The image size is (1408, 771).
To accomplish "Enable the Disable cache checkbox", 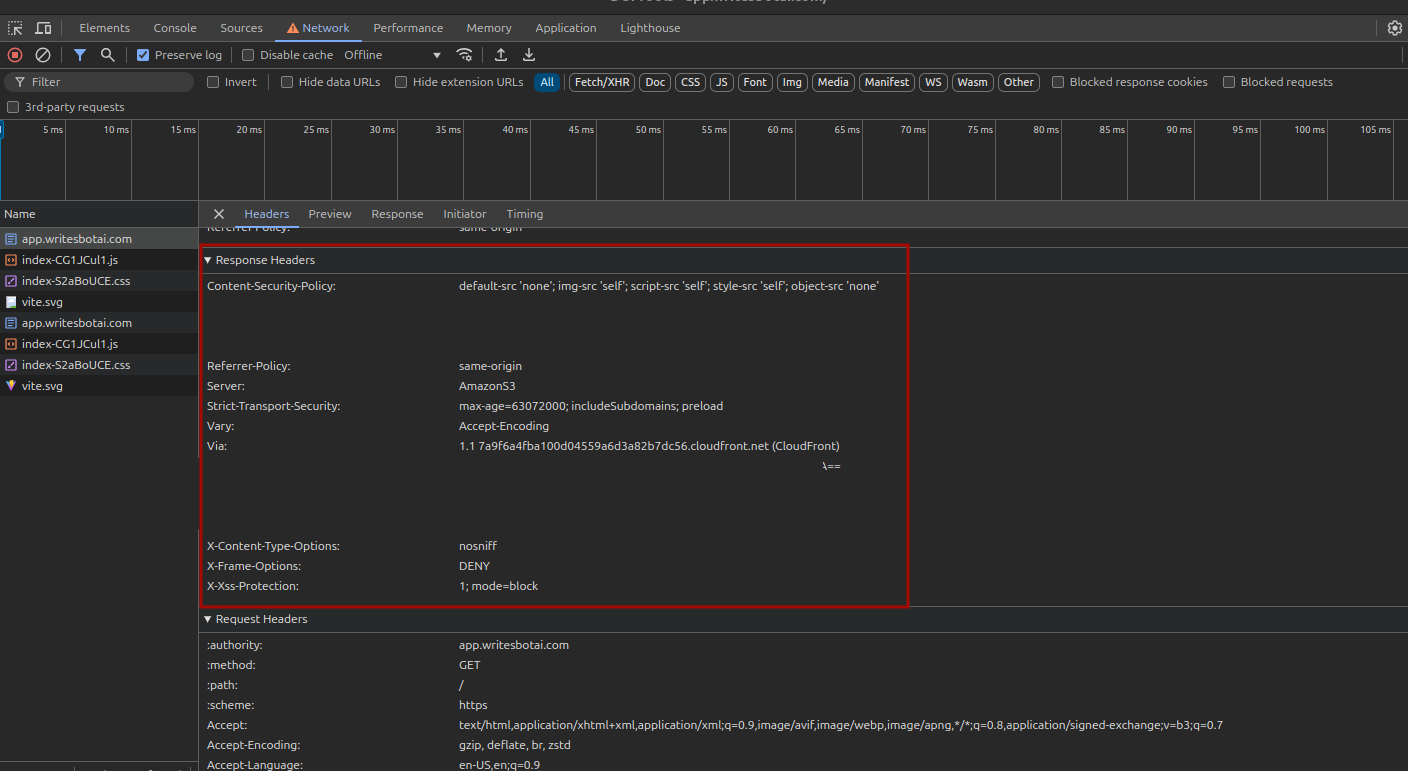I will [x=249, y=55].
